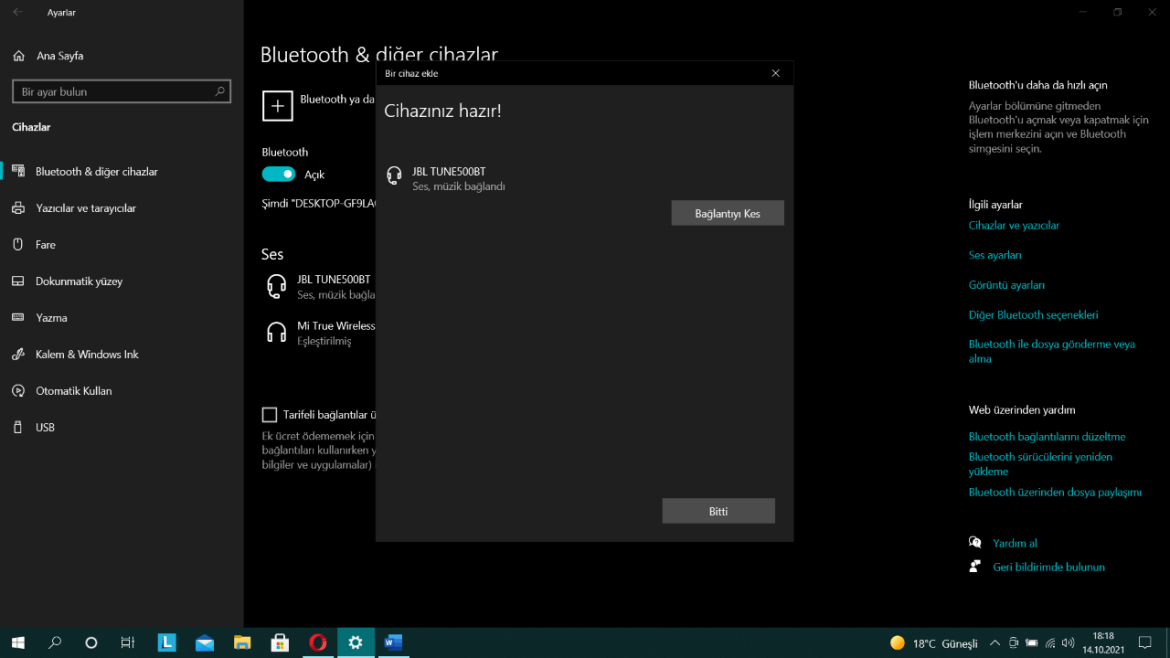The image size is (1170, 658).
Task: Click the Yazıcılar ve tarayıcılar printer icon
Action: click(x=20, y=208)
